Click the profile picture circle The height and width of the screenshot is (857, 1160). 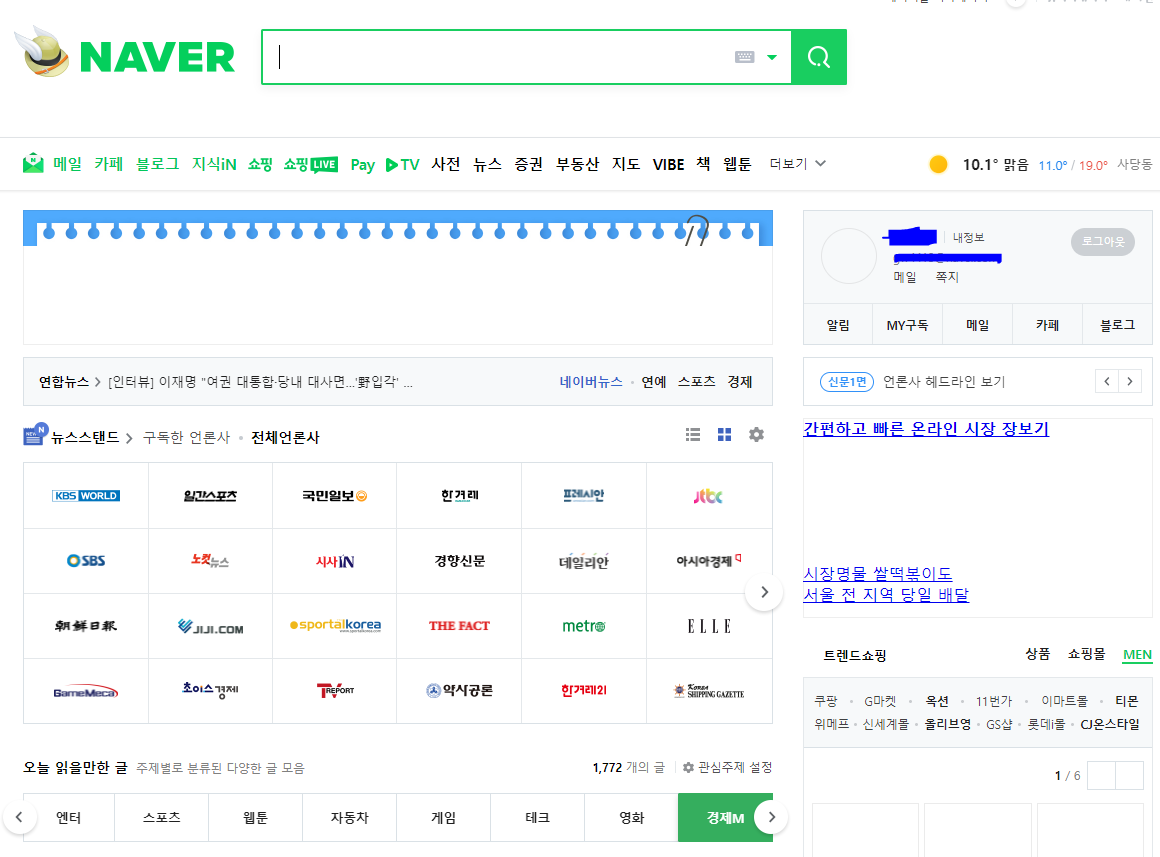849,256
